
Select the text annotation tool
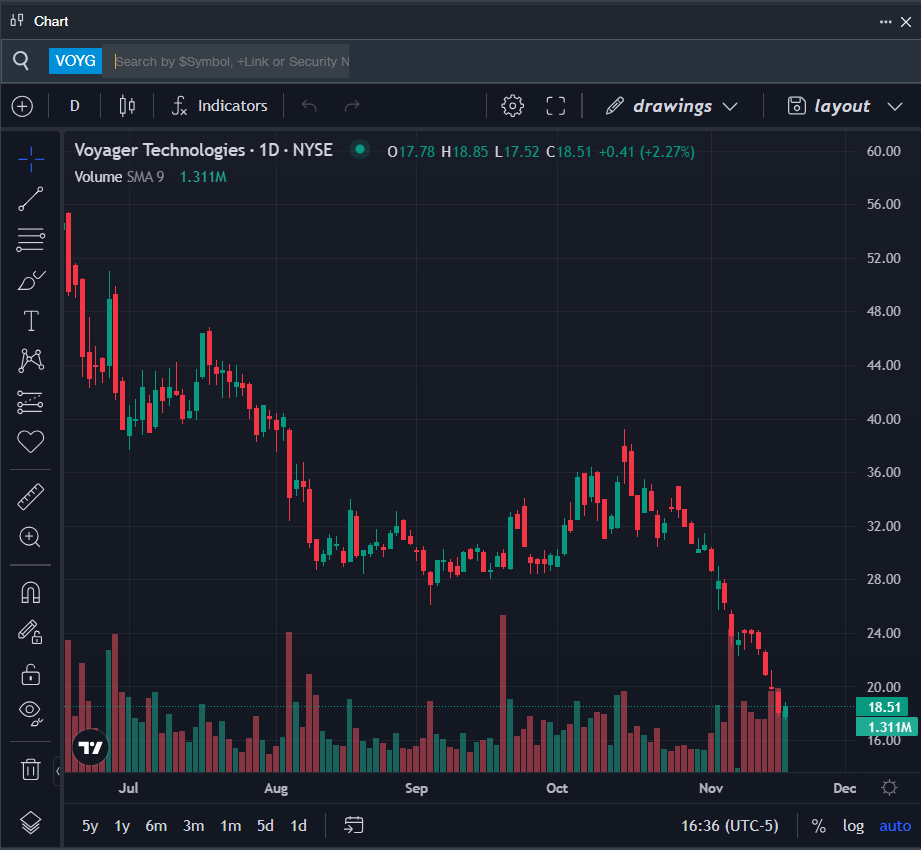31,321
